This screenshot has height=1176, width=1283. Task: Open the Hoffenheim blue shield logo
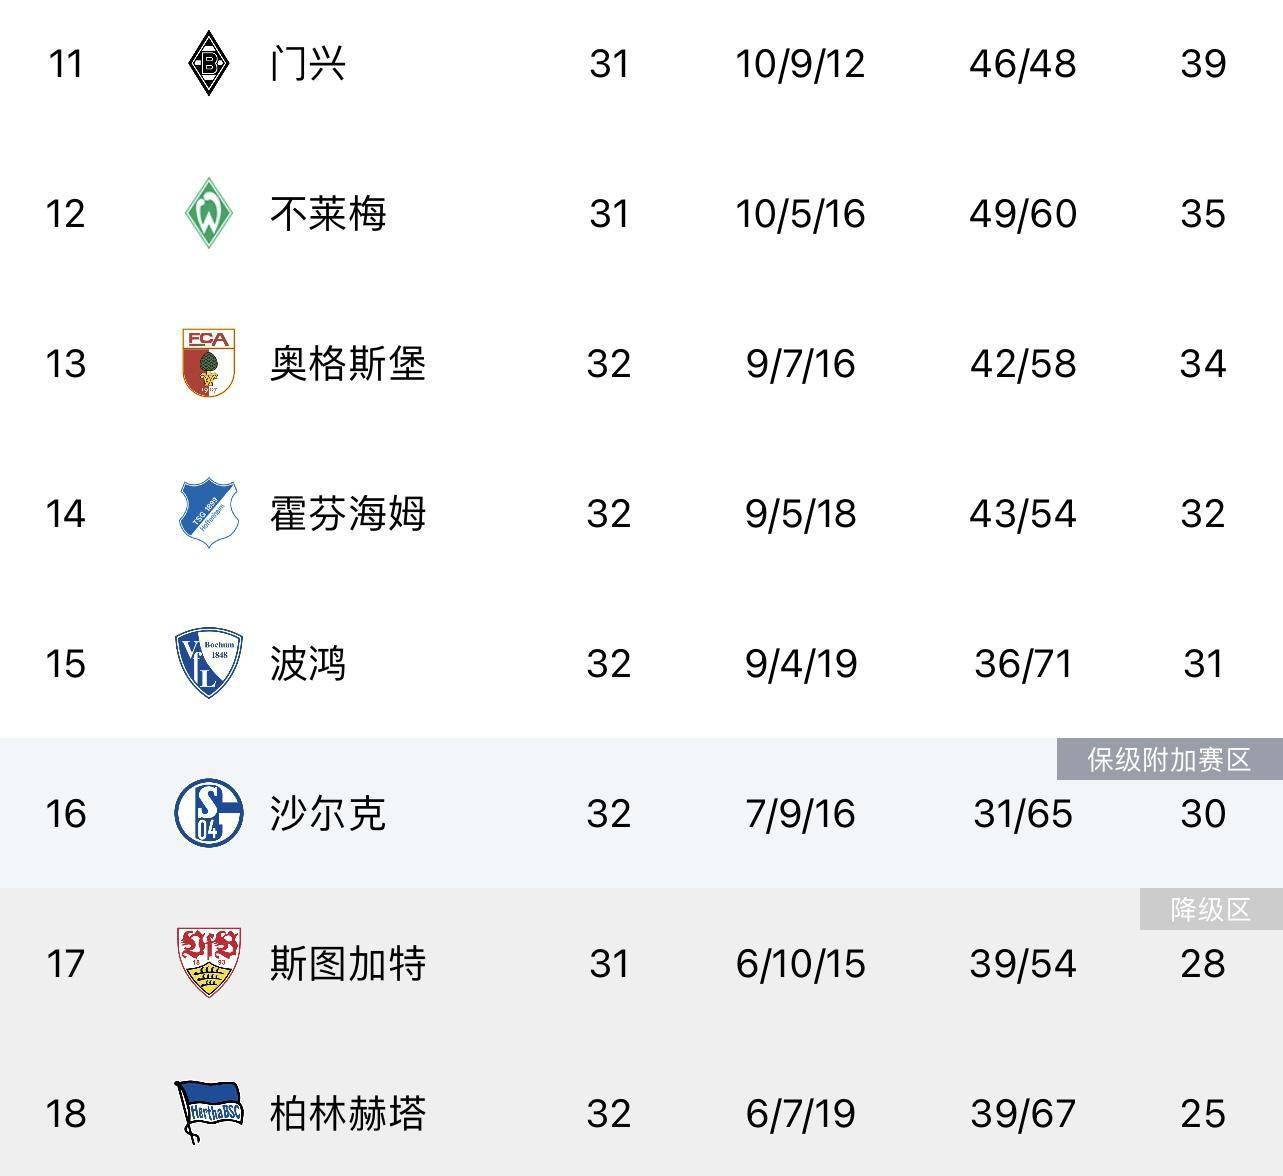208,513
